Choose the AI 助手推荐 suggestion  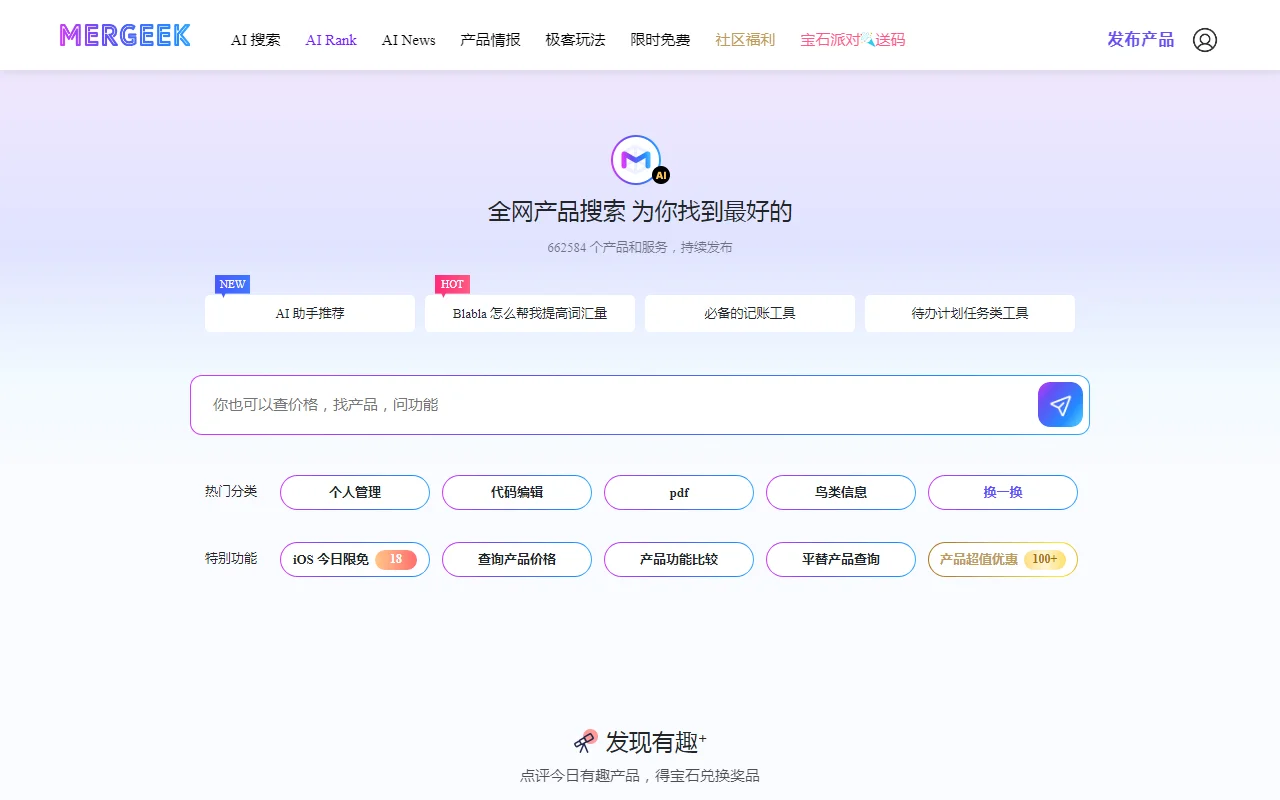(x=310, y=313)
